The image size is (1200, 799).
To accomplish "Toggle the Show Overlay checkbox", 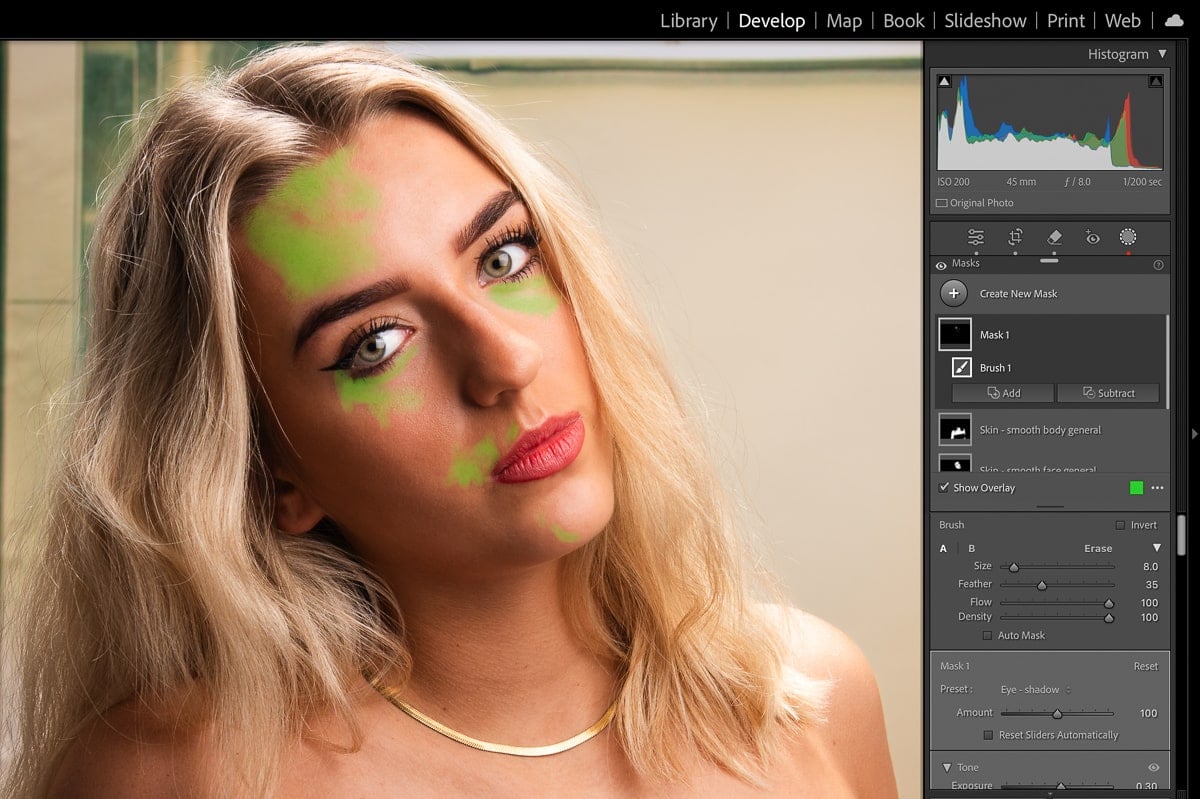I will pos(944,487).
